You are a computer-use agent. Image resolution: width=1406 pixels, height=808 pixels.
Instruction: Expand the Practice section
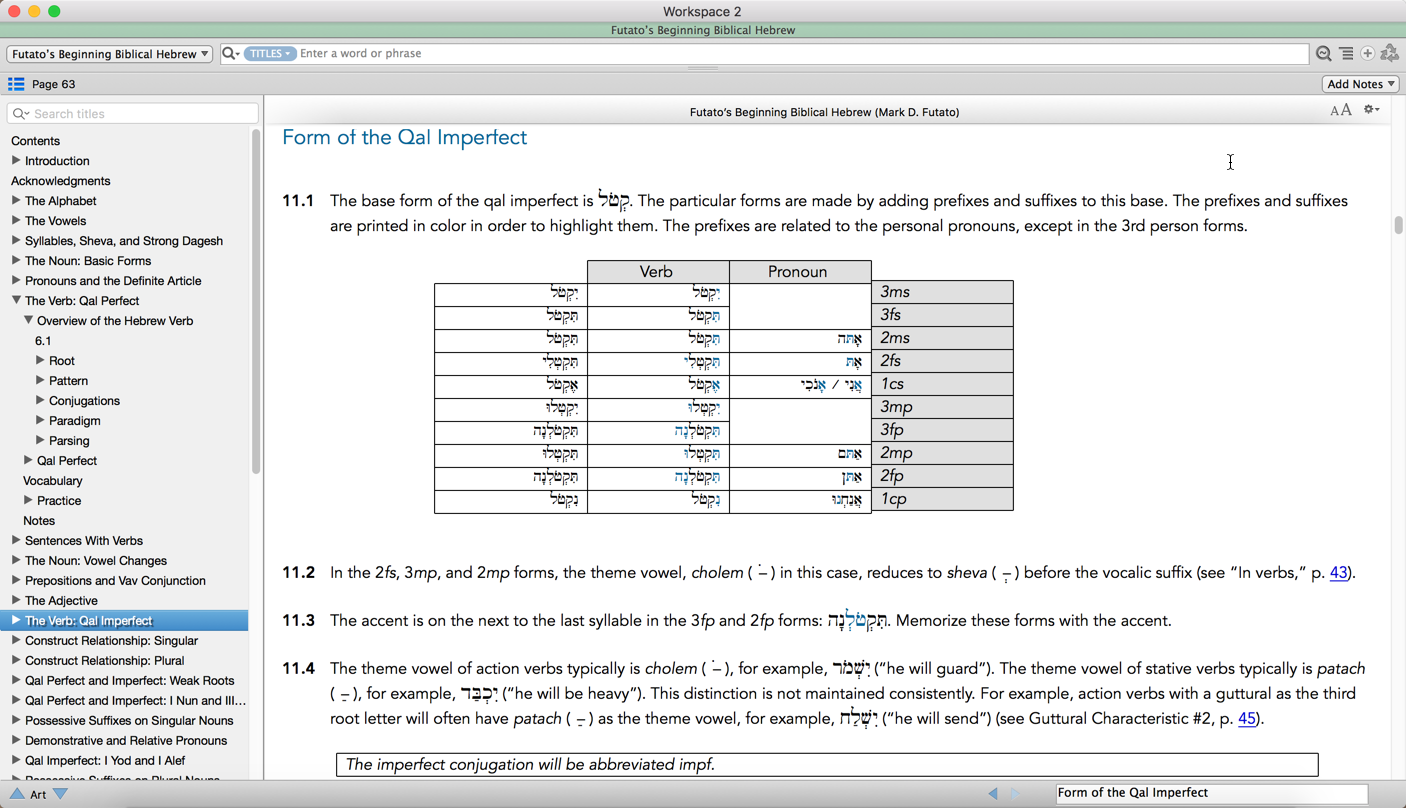point(28,500)
